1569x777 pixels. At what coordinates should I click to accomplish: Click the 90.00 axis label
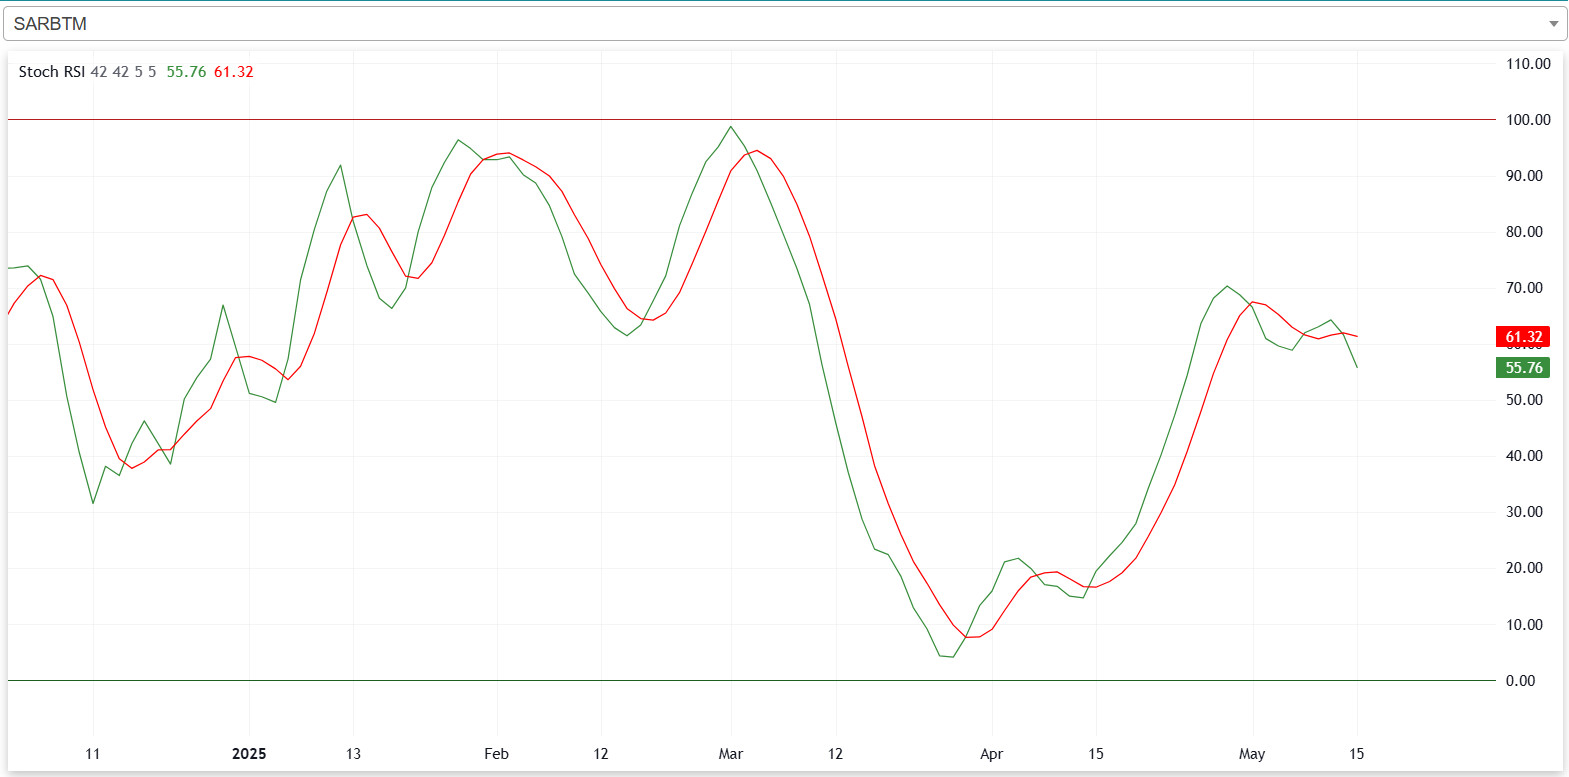point(1524,176)
